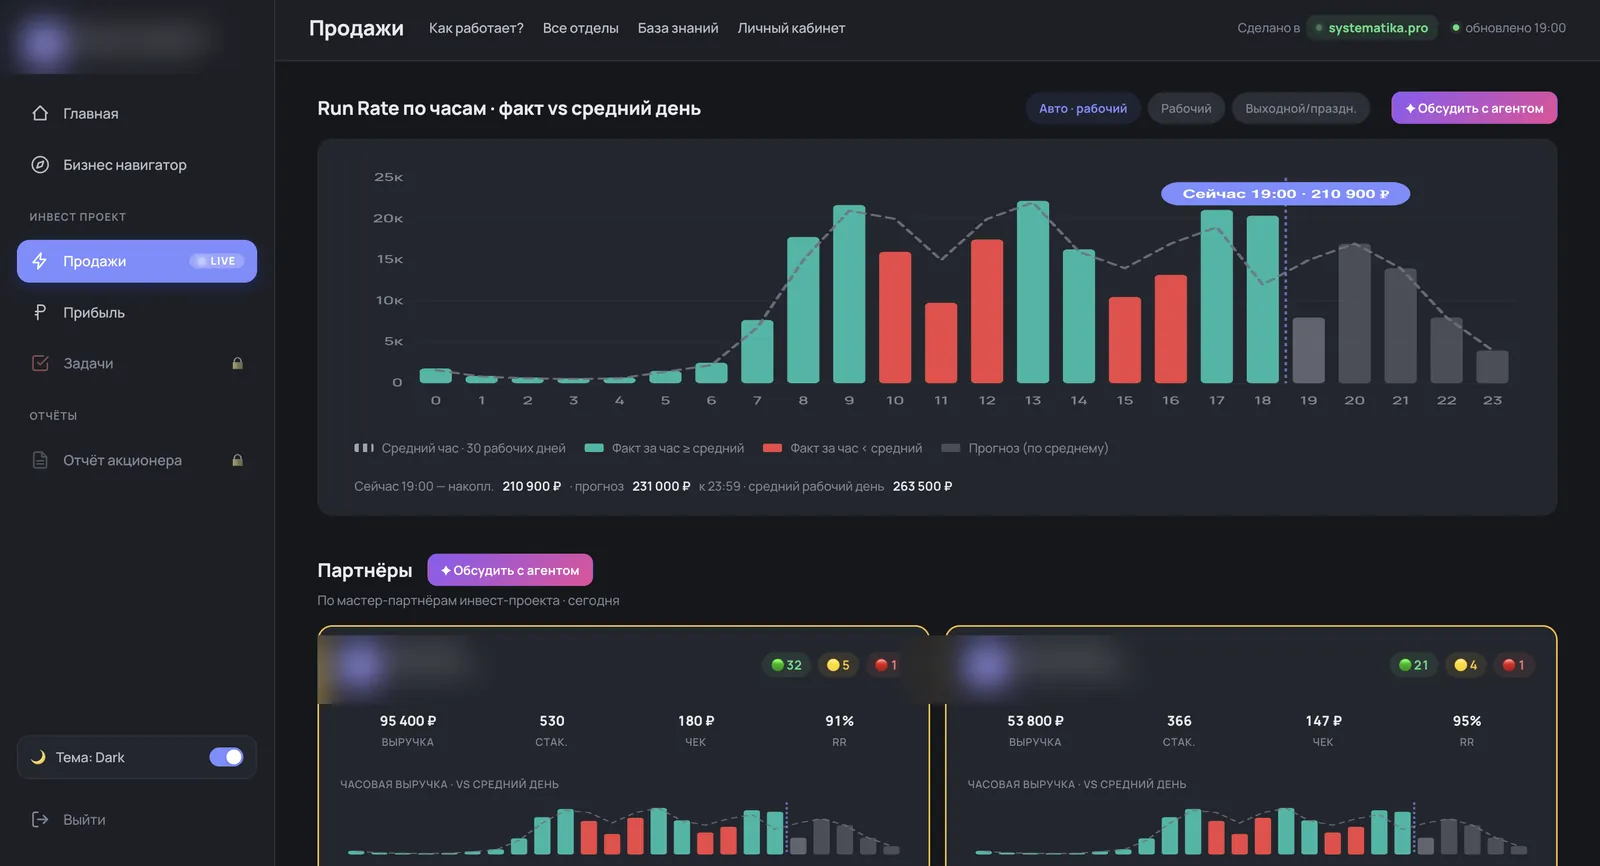Toggle legend Факт за час ‹ средний
1600x866 pixels.
[842, 448]
